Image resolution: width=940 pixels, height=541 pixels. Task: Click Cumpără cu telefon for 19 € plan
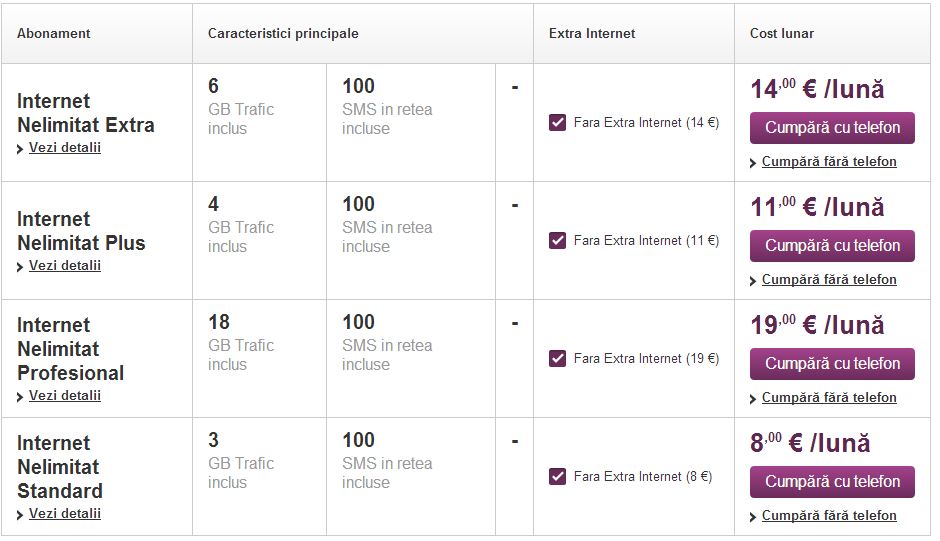[832, 364]
